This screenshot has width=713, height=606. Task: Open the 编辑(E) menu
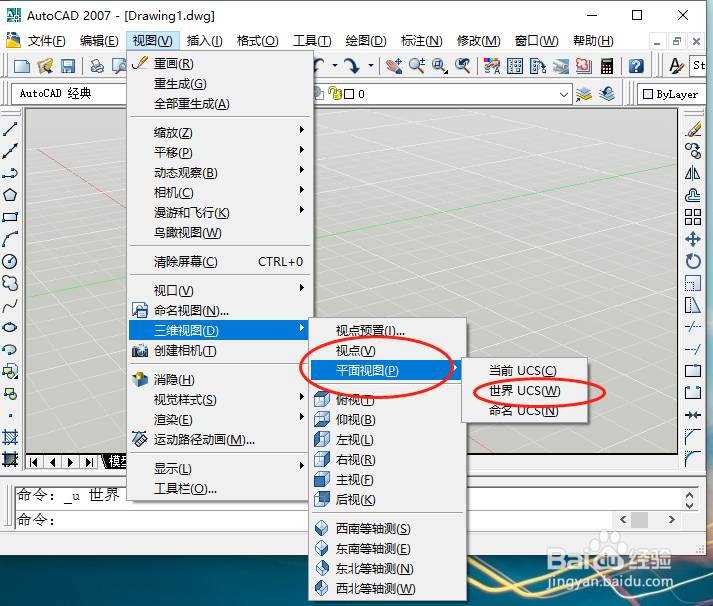click(99, 41)
